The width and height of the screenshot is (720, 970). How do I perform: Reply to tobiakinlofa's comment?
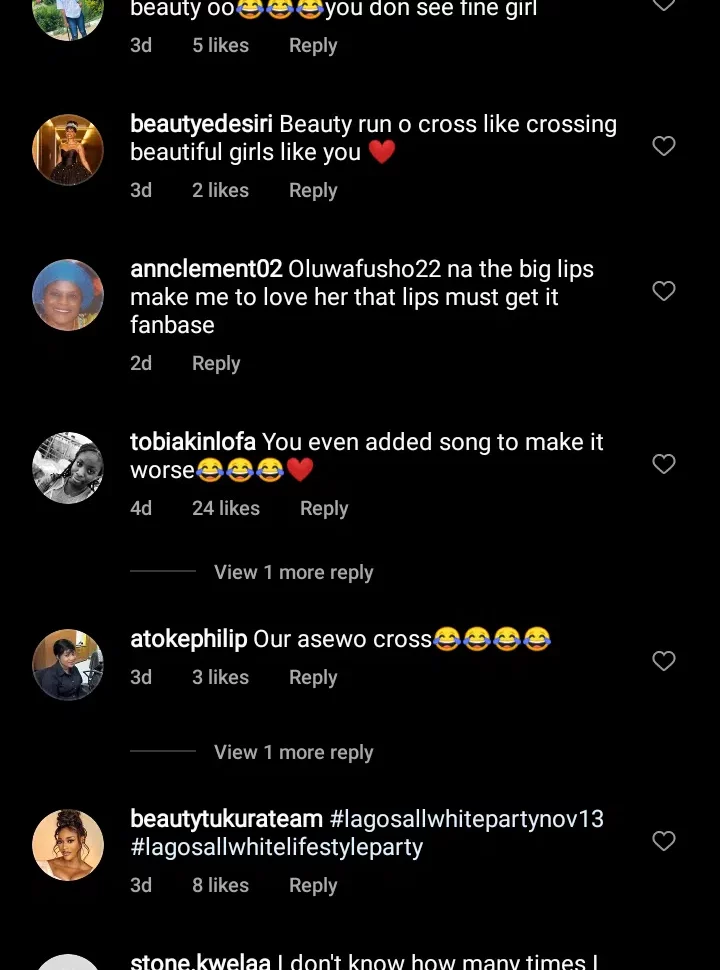324,508
